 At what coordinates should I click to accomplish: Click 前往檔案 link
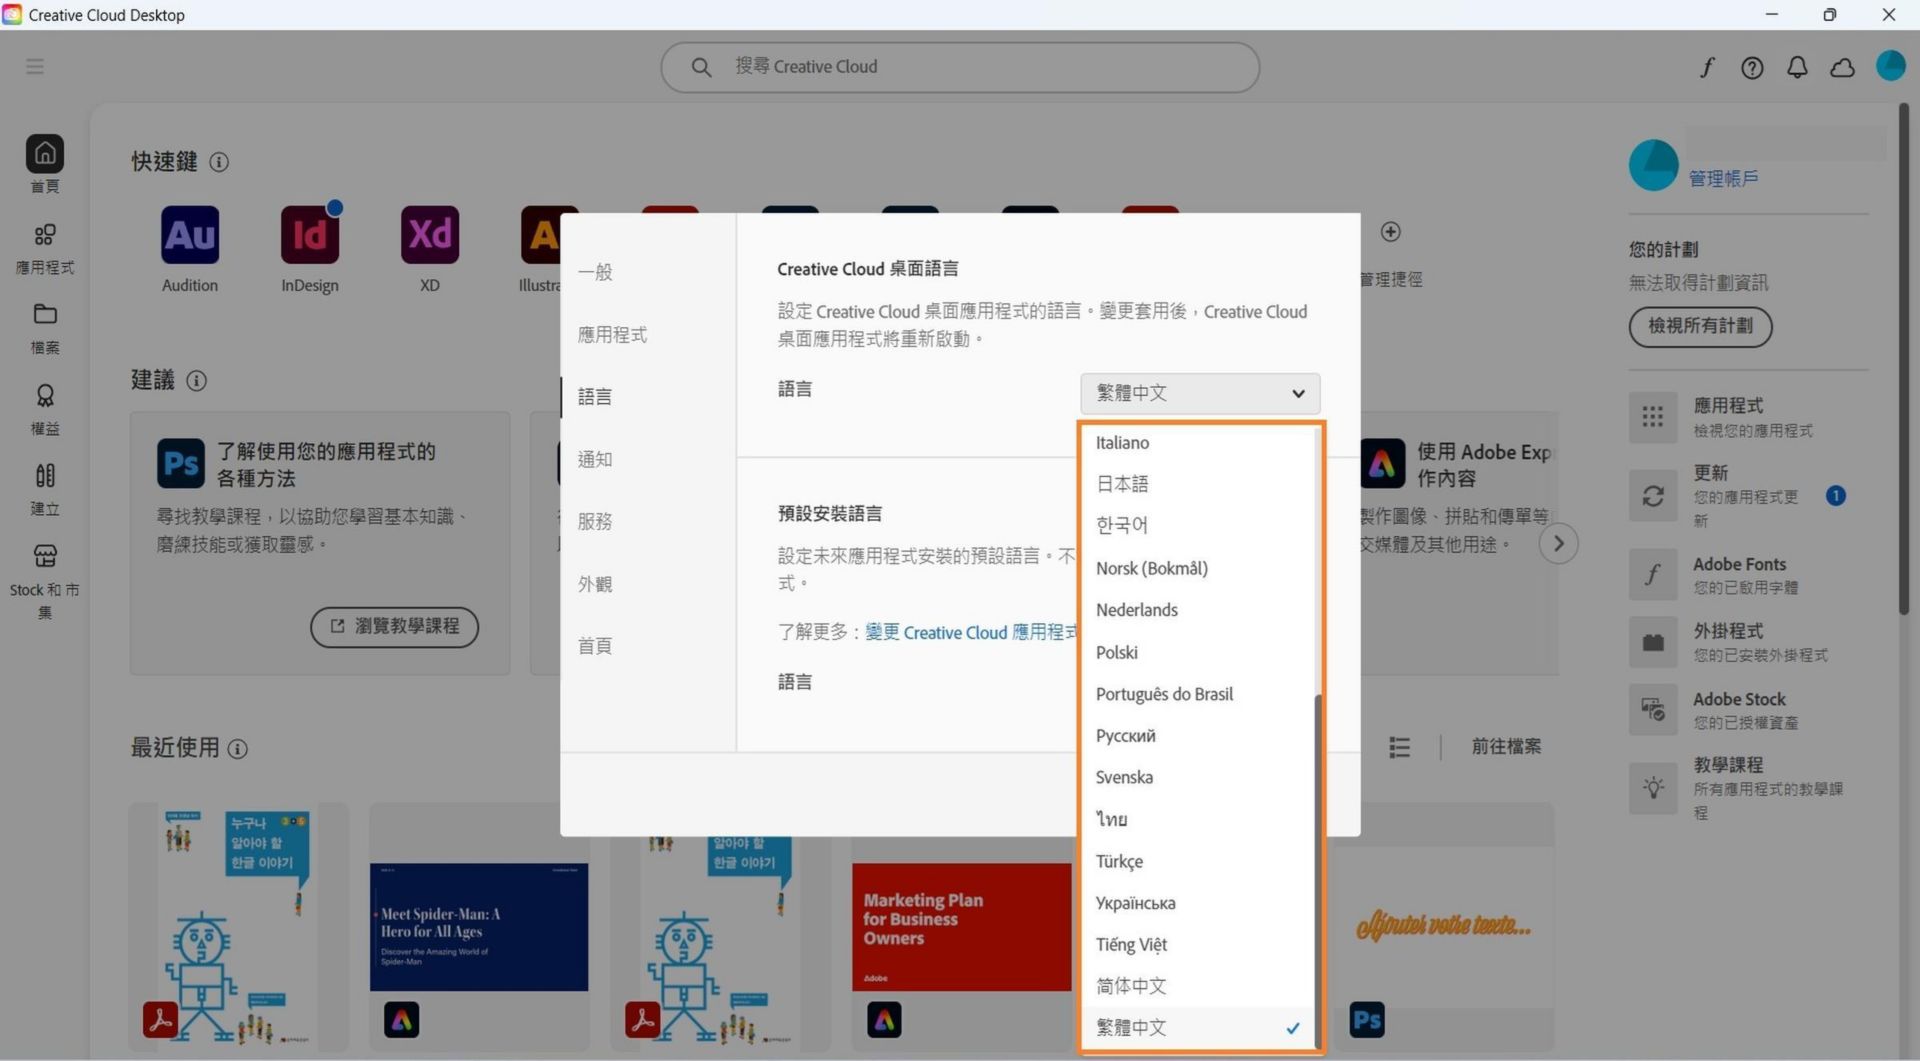(1506, 747)
